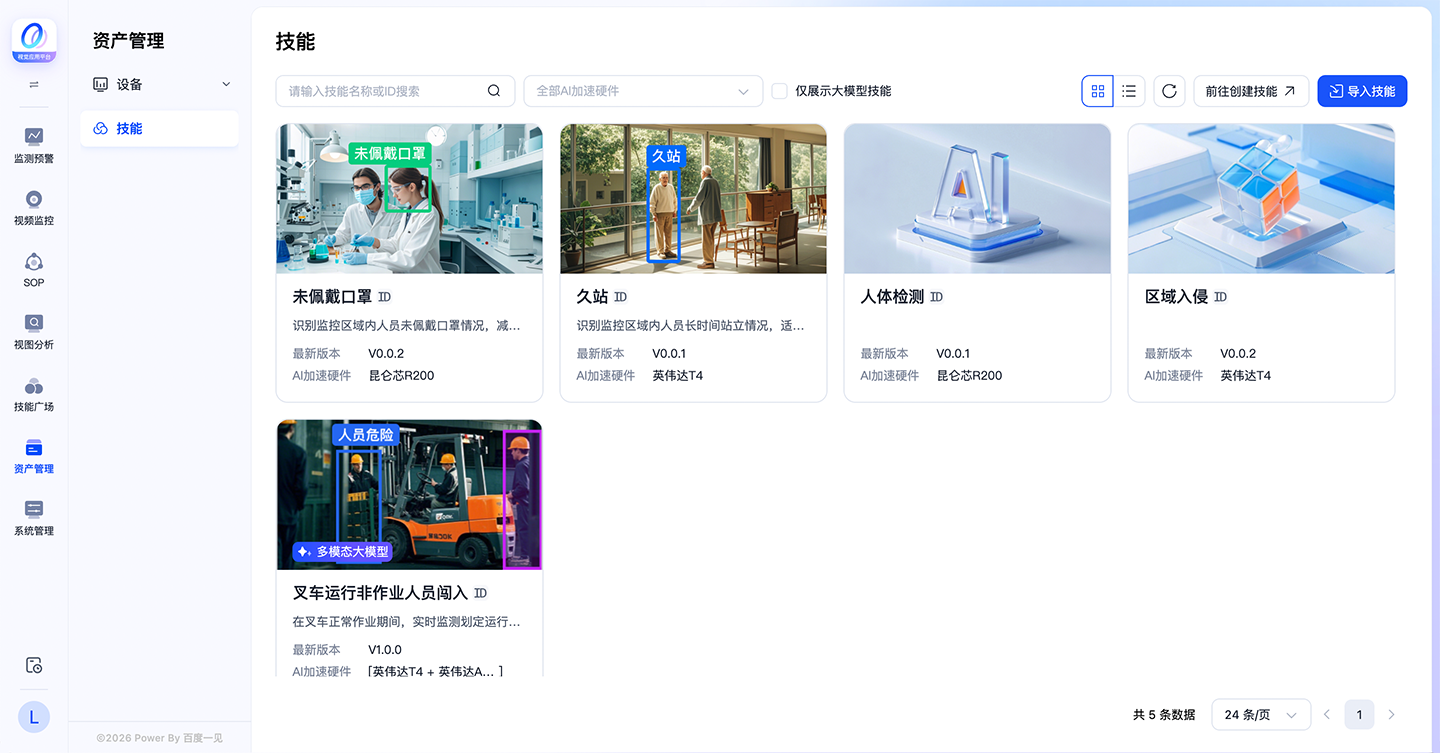Click the 人体检测 card title
1440x753 pixels.
pos(893,297)
